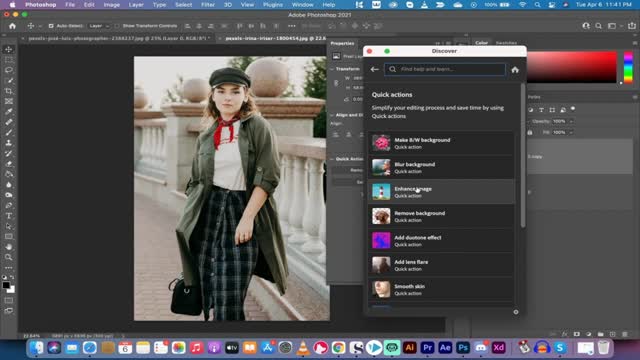Run Make B/W background quick action

pos(441,143)
